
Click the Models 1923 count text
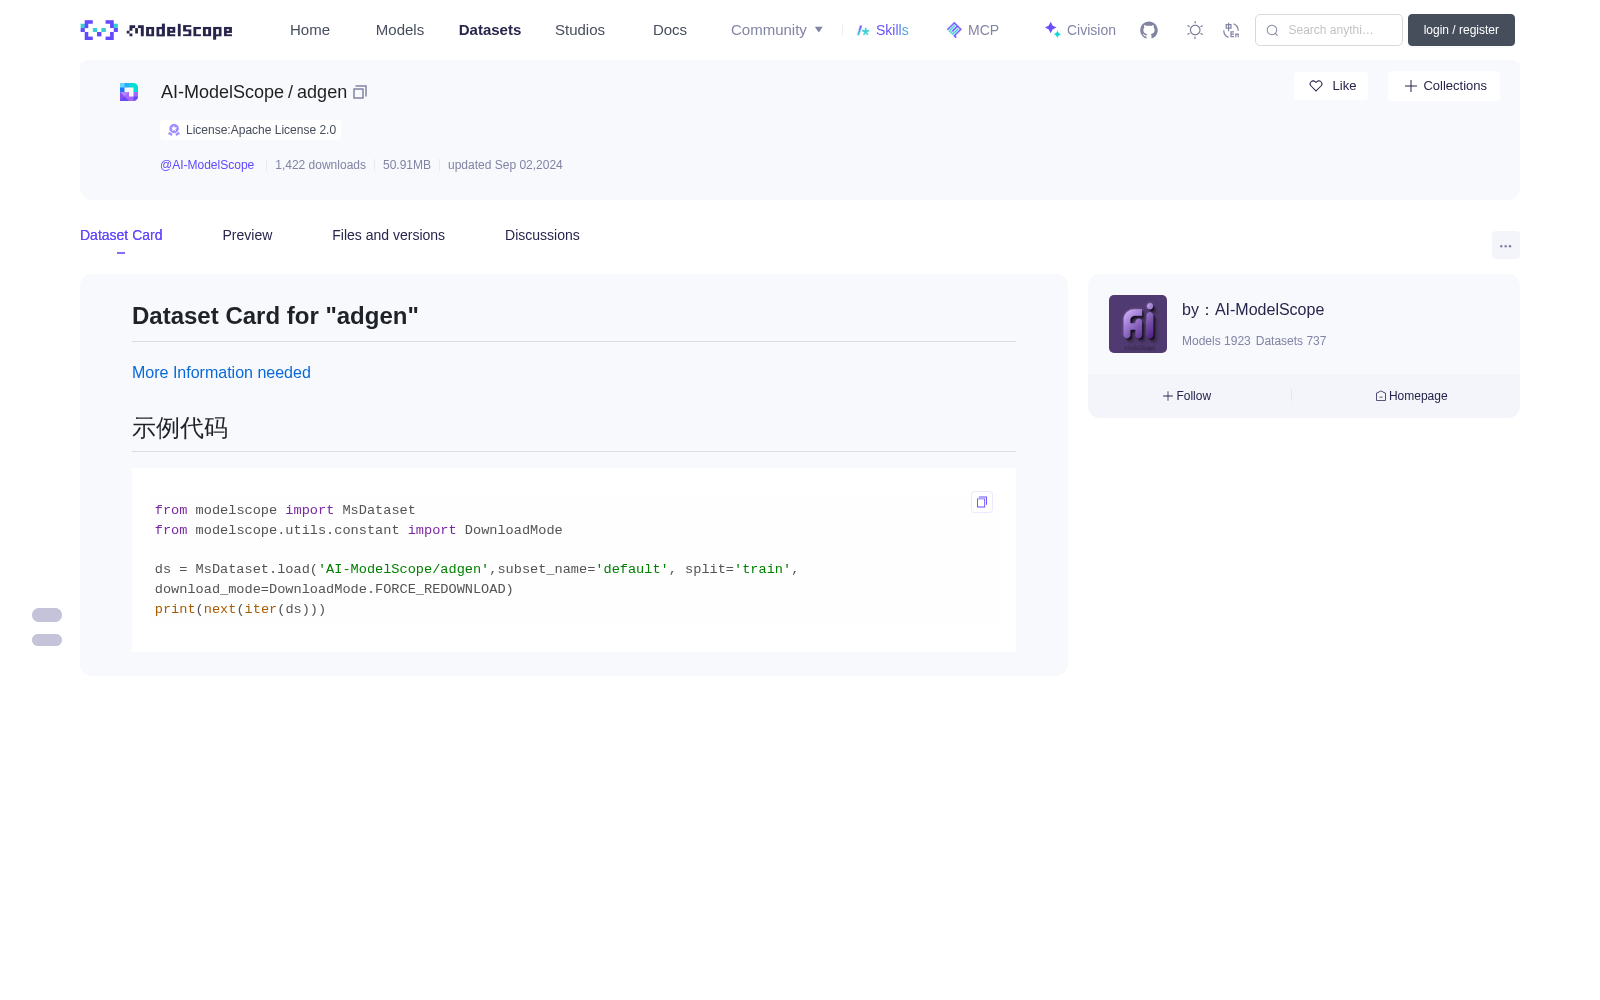point(1216,341)
